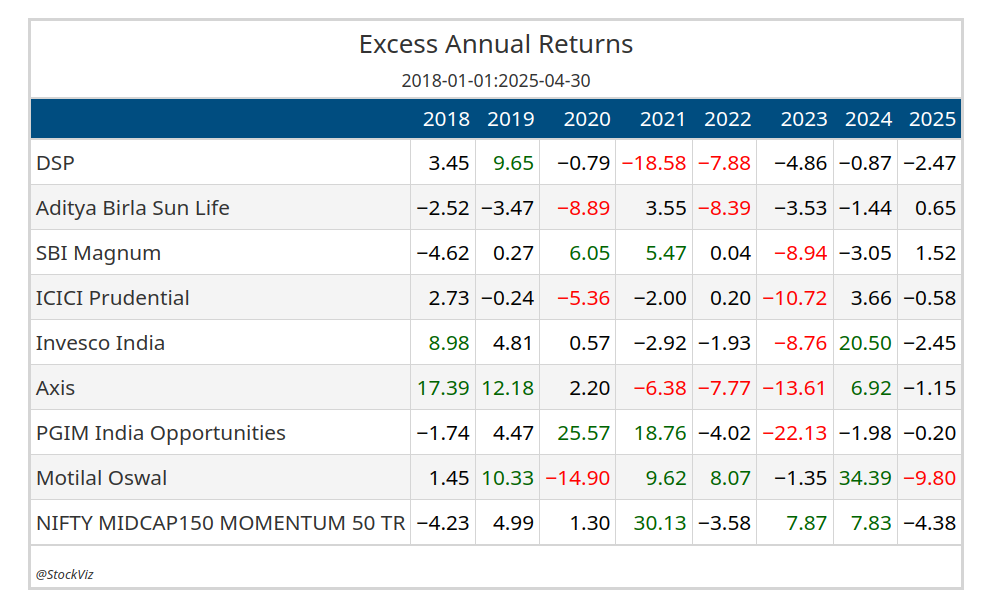Select the NIFTY MIDCAP150 MOMENTUM 50 TR label
Viewport: 992px width, 607px height.
(x=220, y=523)
